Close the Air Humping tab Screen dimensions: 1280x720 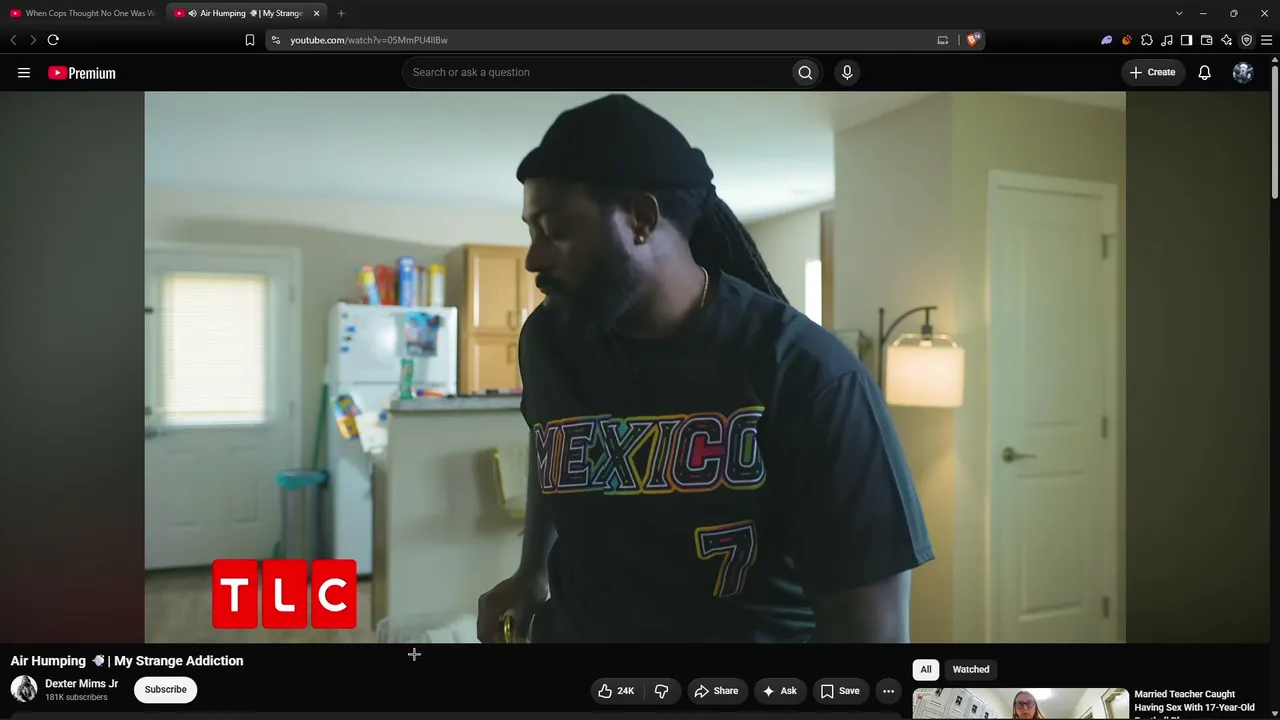[x=317, y=13]
